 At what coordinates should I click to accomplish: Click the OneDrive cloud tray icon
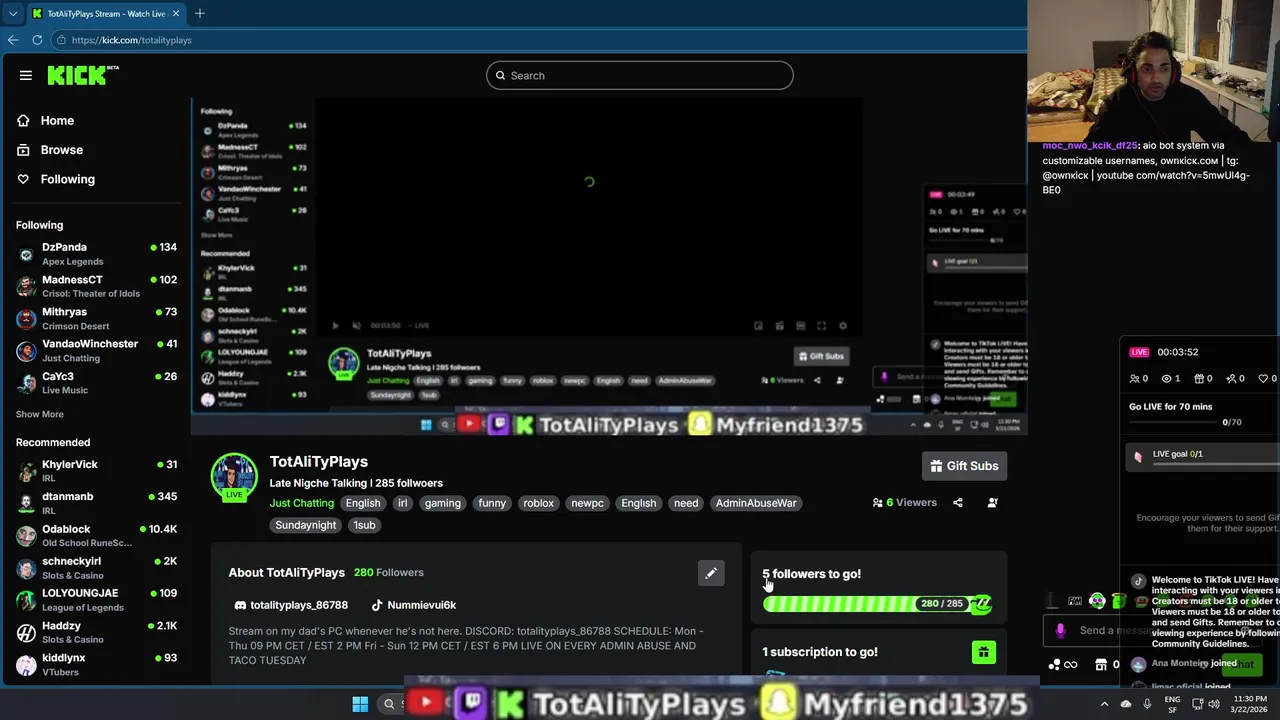point(1126,704)
